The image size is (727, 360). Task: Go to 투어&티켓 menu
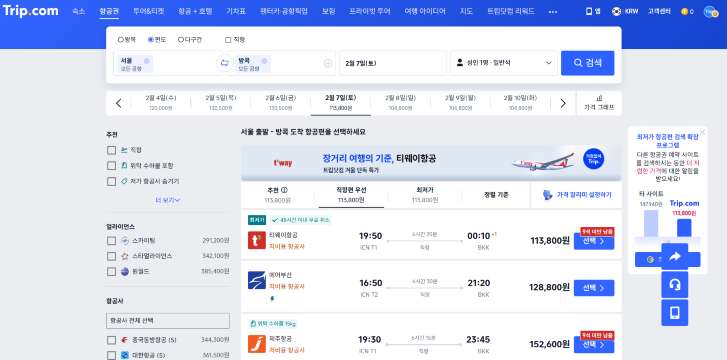coord(148,12)
